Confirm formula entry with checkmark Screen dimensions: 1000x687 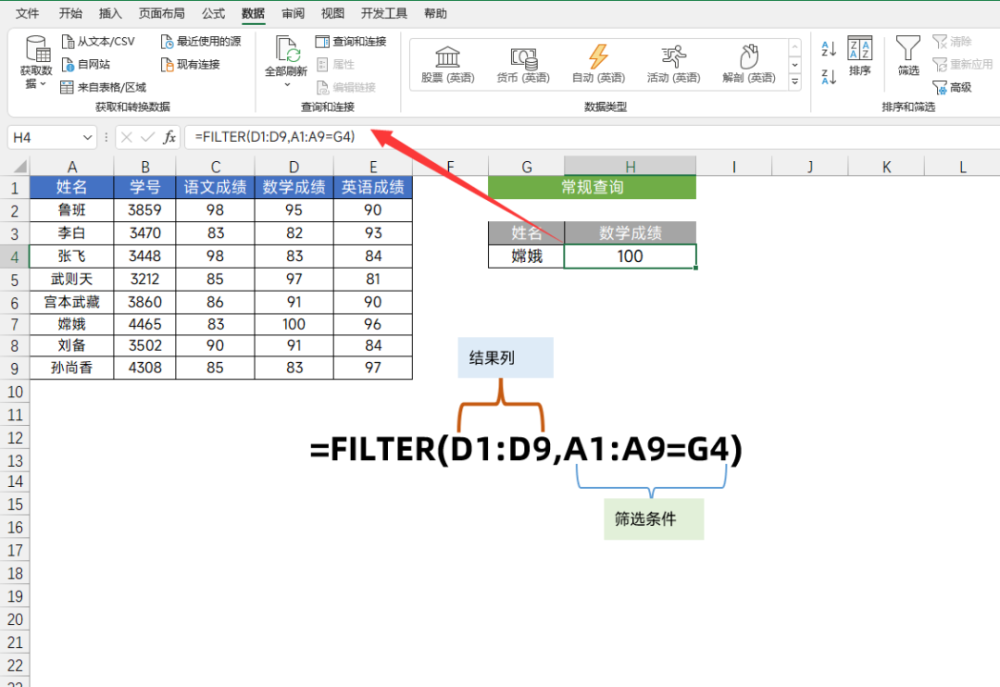148,137
